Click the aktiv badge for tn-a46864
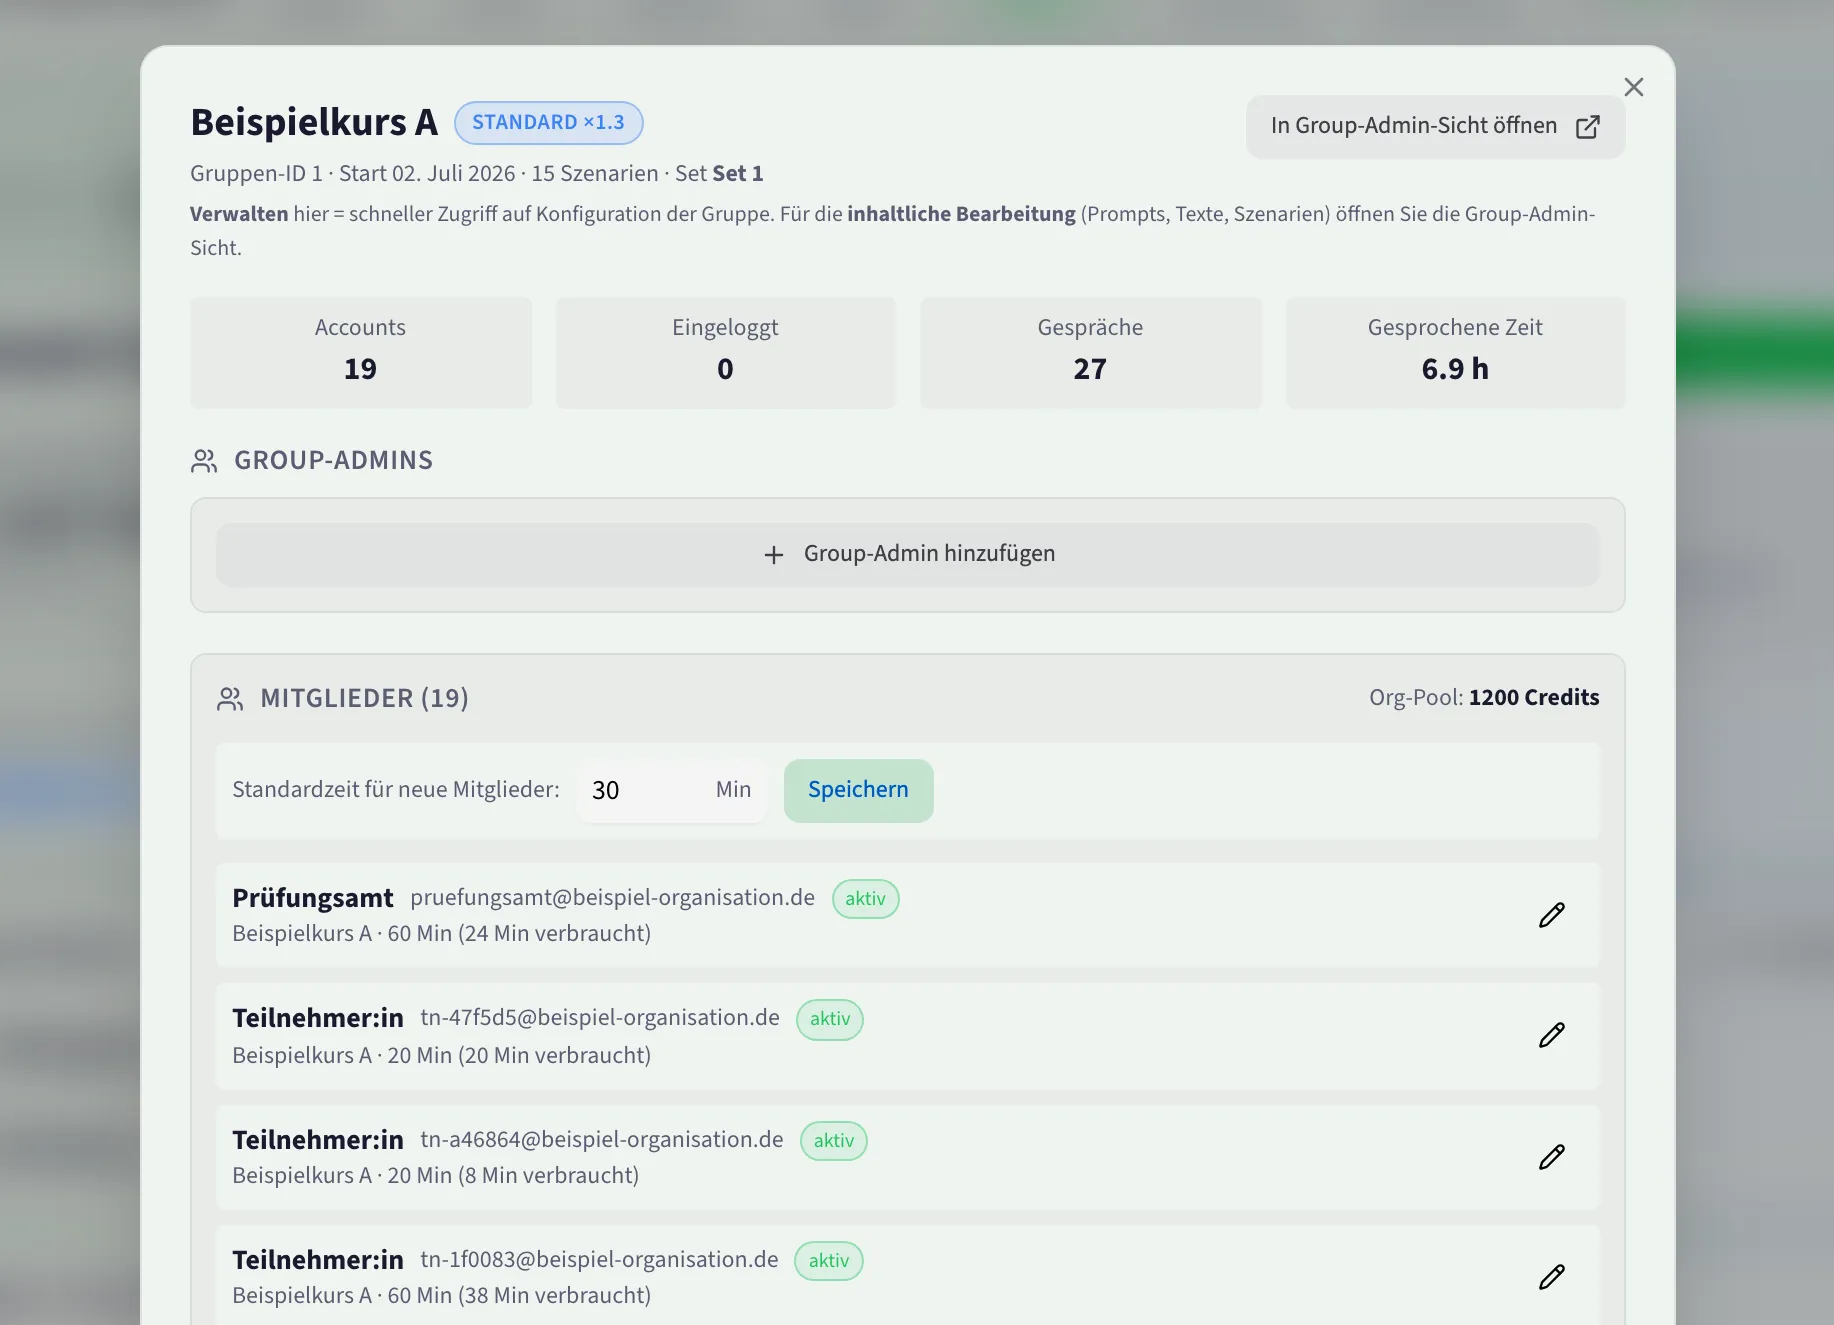Image resolution: width=1834 pixels, height=1325 pixels. point(833,1141)
